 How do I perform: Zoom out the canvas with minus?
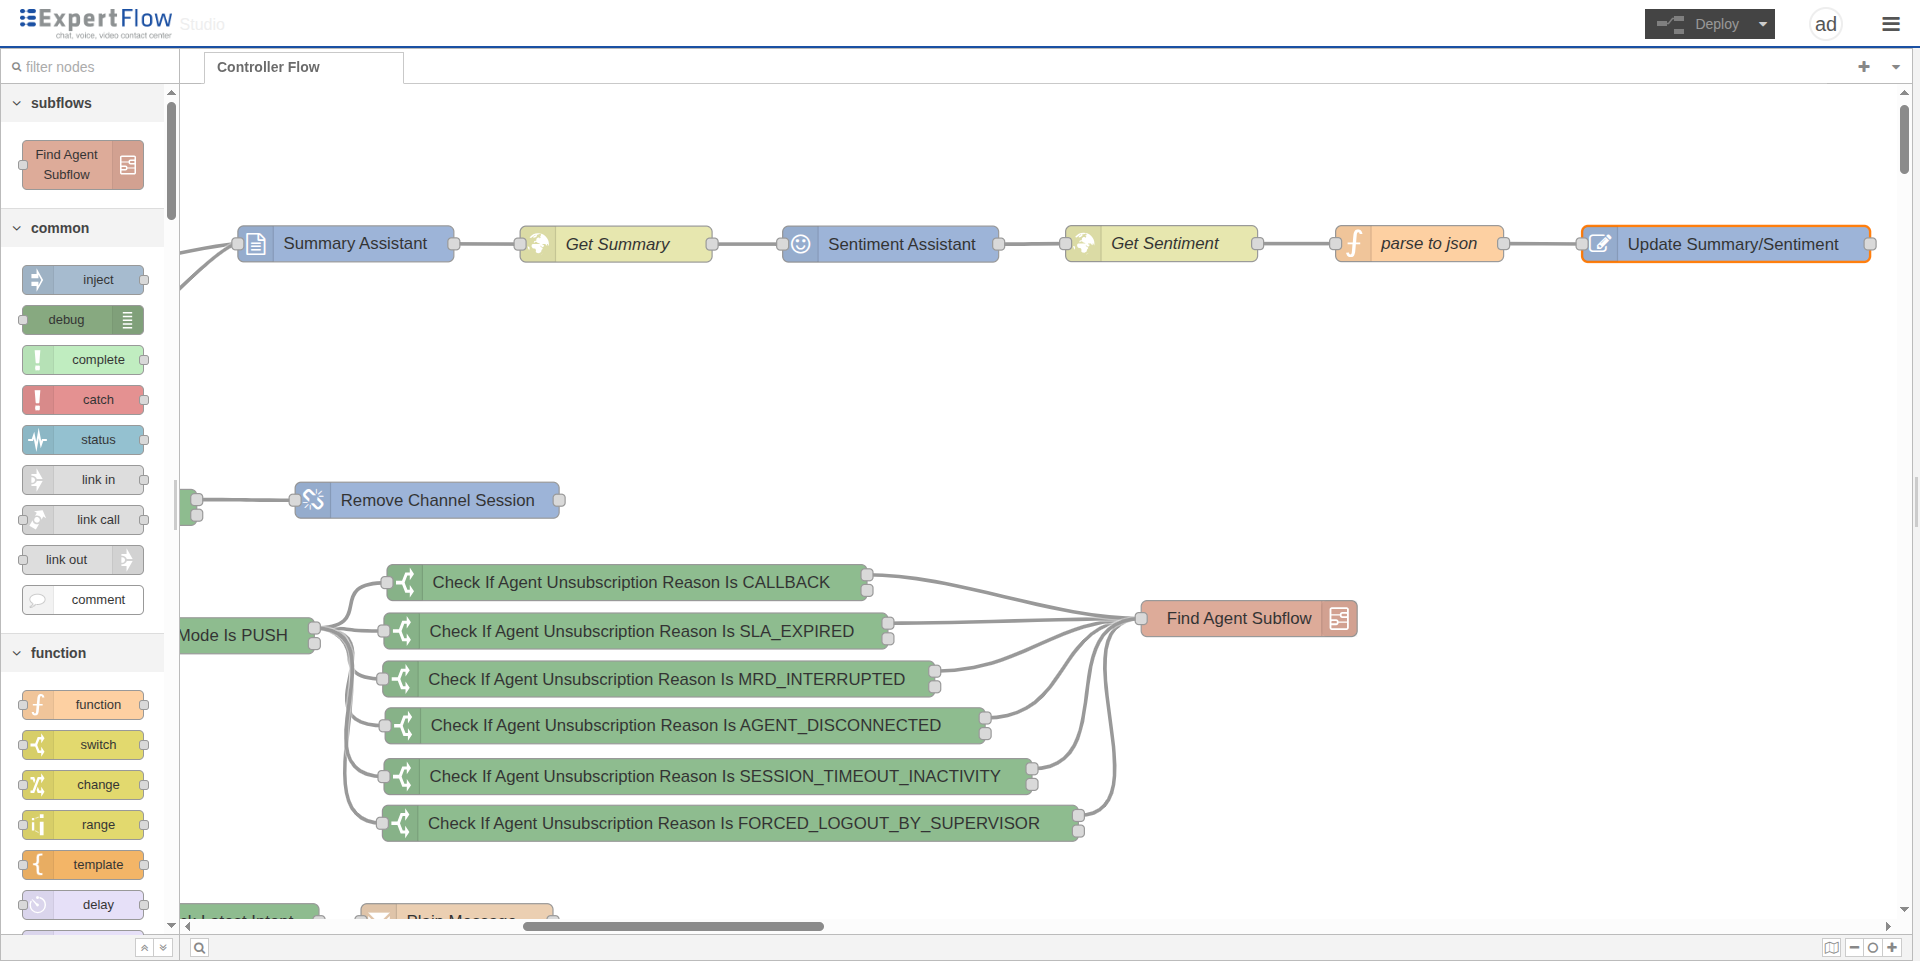[1855, 948]
